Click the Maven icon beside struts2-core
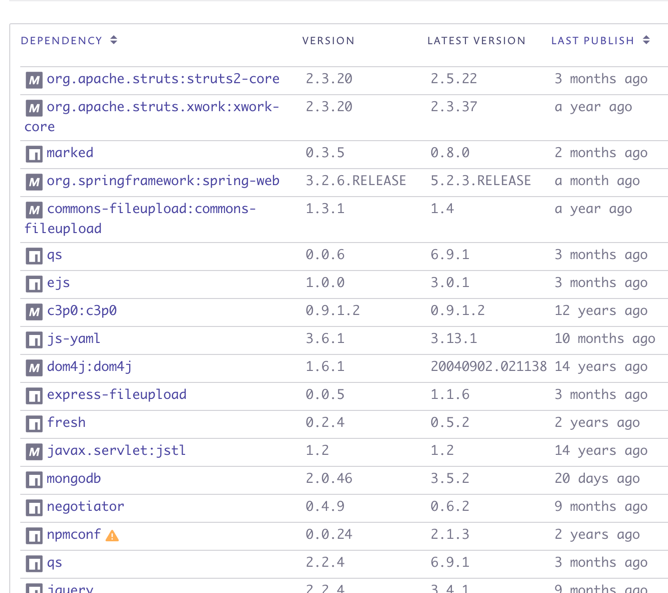The image size is (668, 593). 34,80
